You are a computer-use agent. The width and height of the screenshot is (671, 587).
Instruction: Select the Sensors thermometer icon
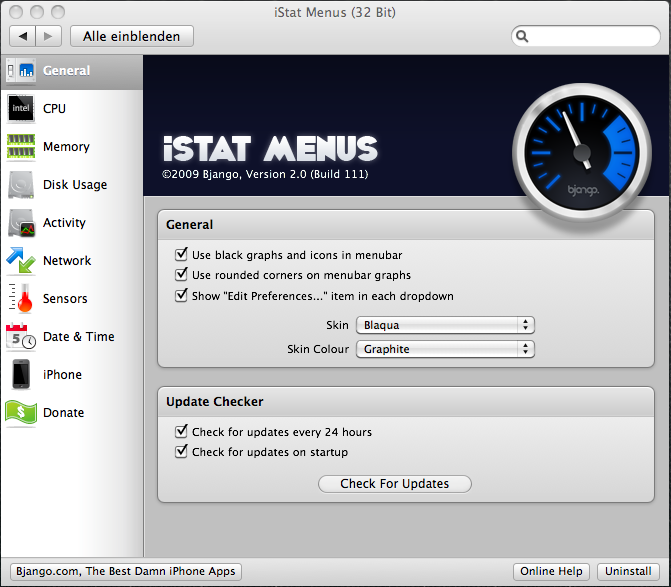click(21, 299)
